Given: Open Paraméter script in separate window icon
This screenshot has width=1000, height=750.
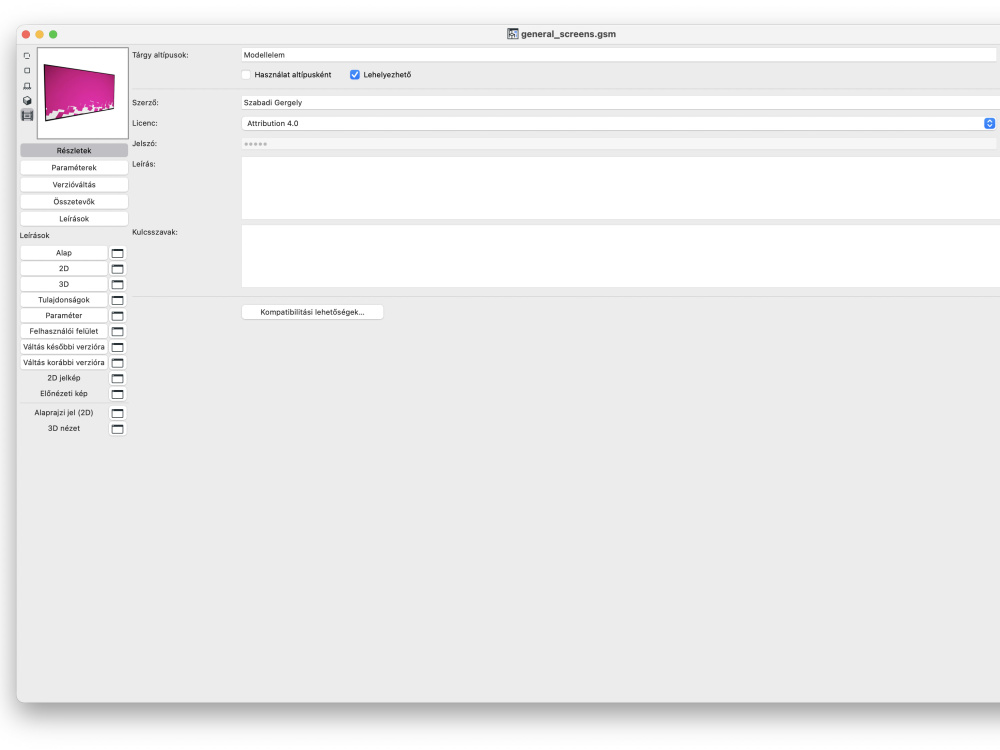Looking at the screenshot, I should [x=117, y=316].
